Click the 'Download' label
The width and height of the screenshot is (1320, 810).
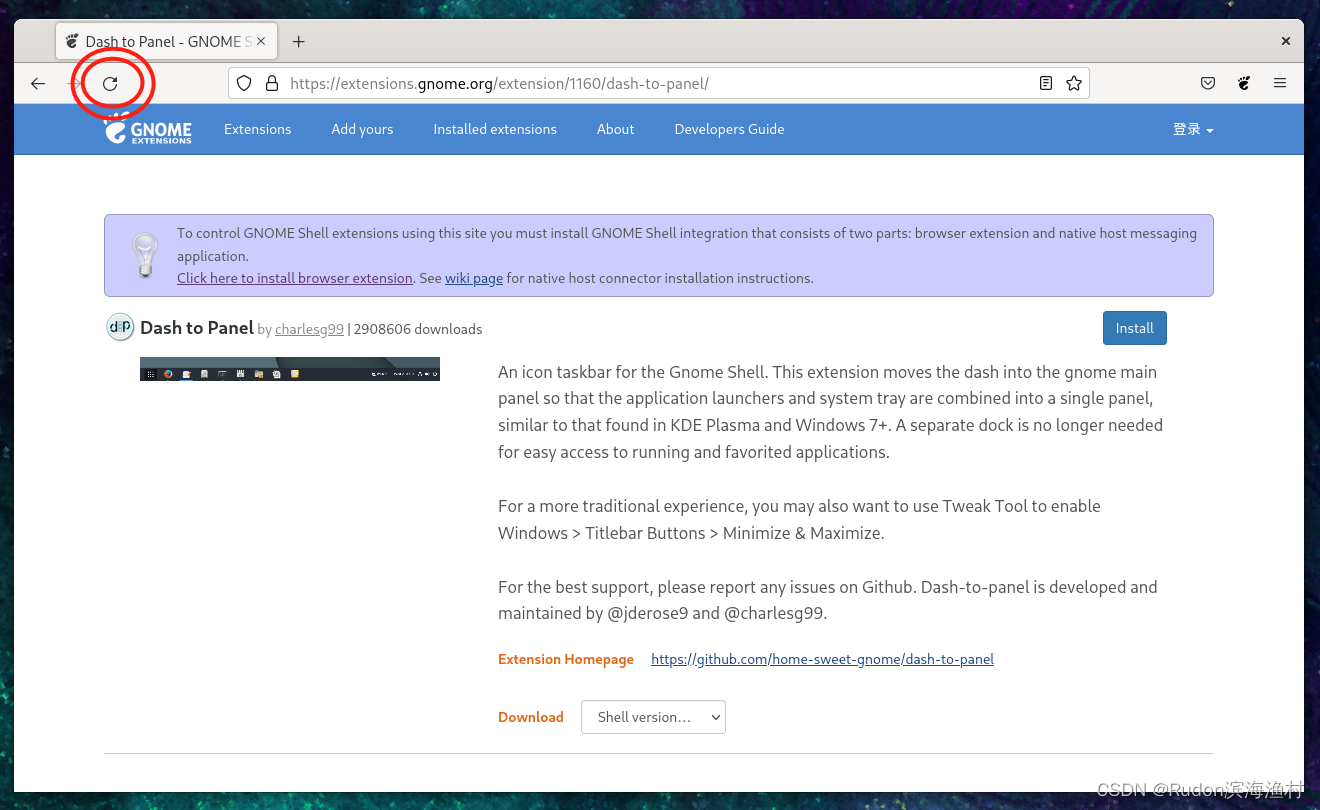531,717
